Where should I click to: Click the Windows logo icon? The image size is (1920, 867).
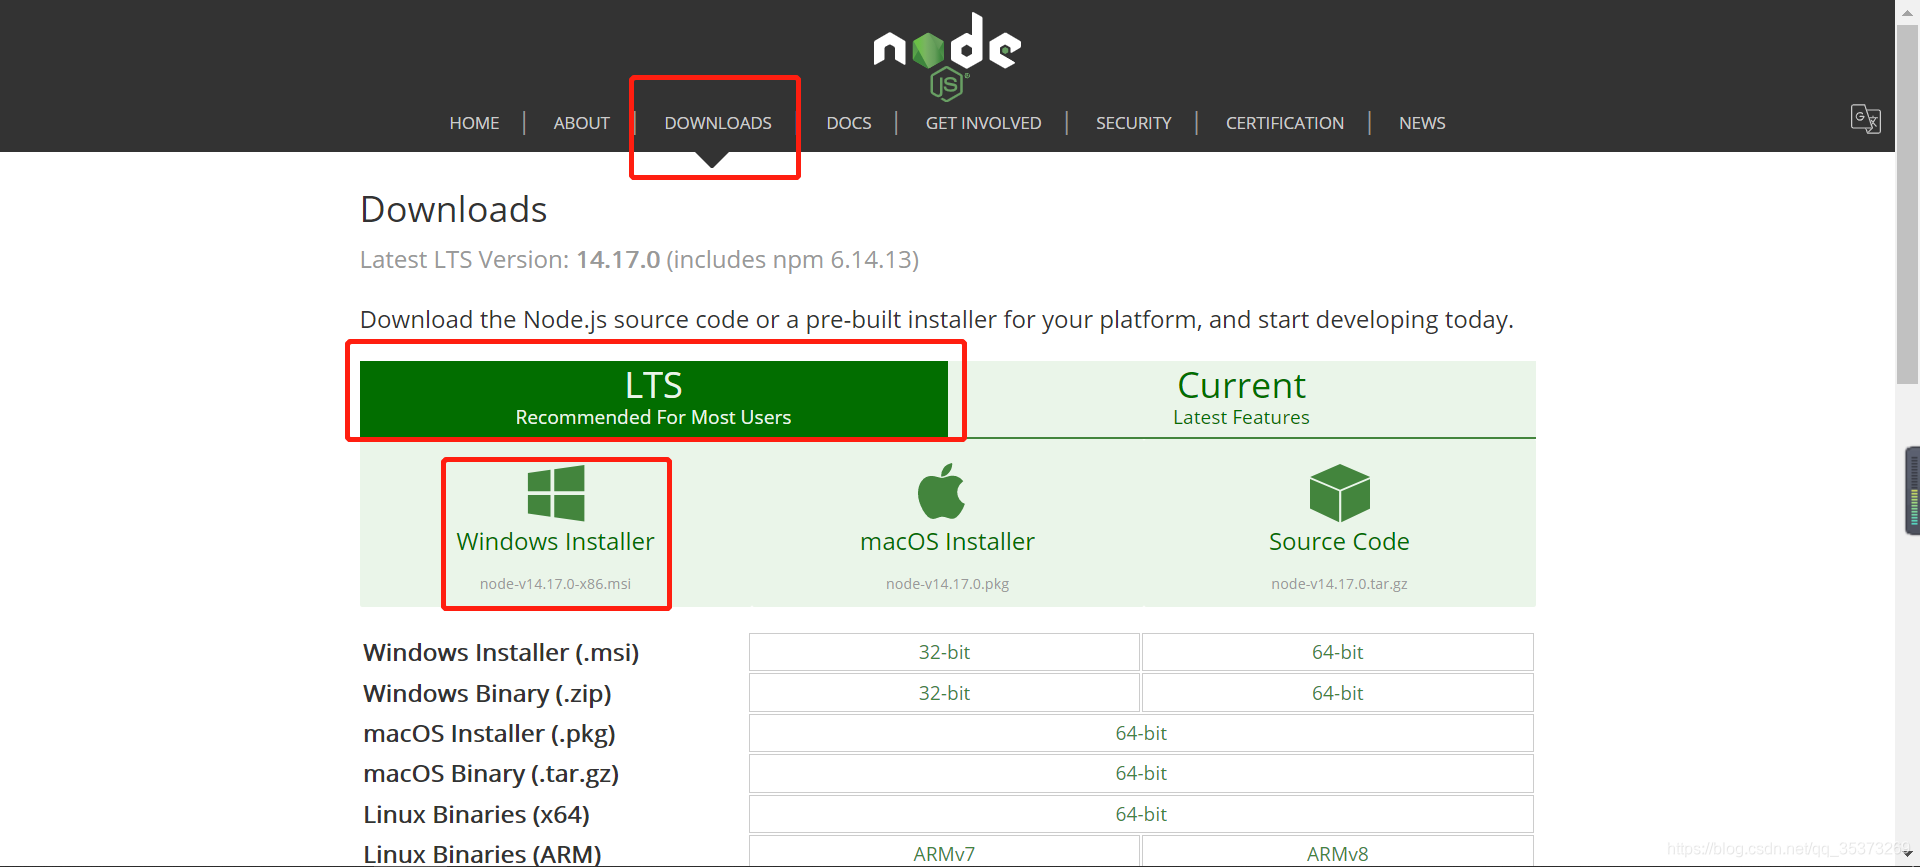point(556,493)
